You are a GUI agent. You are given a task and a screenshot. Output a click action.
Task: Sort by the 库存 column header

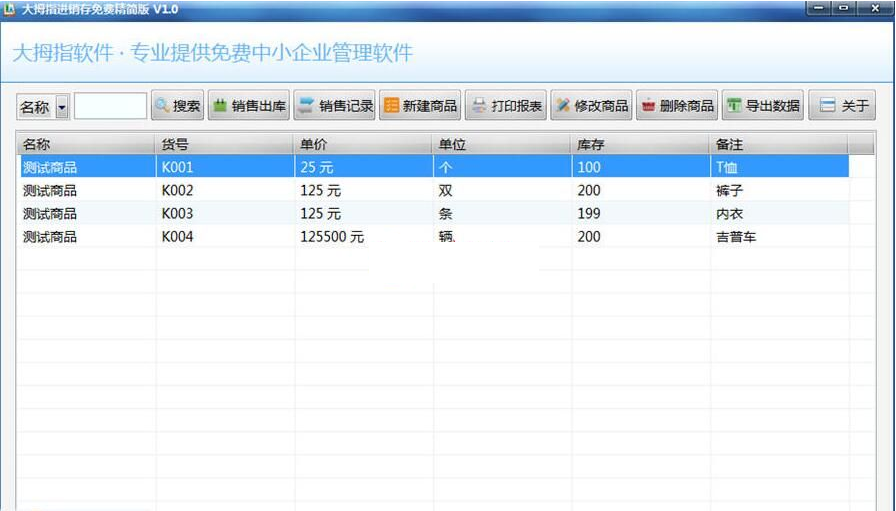pos(640,144)
